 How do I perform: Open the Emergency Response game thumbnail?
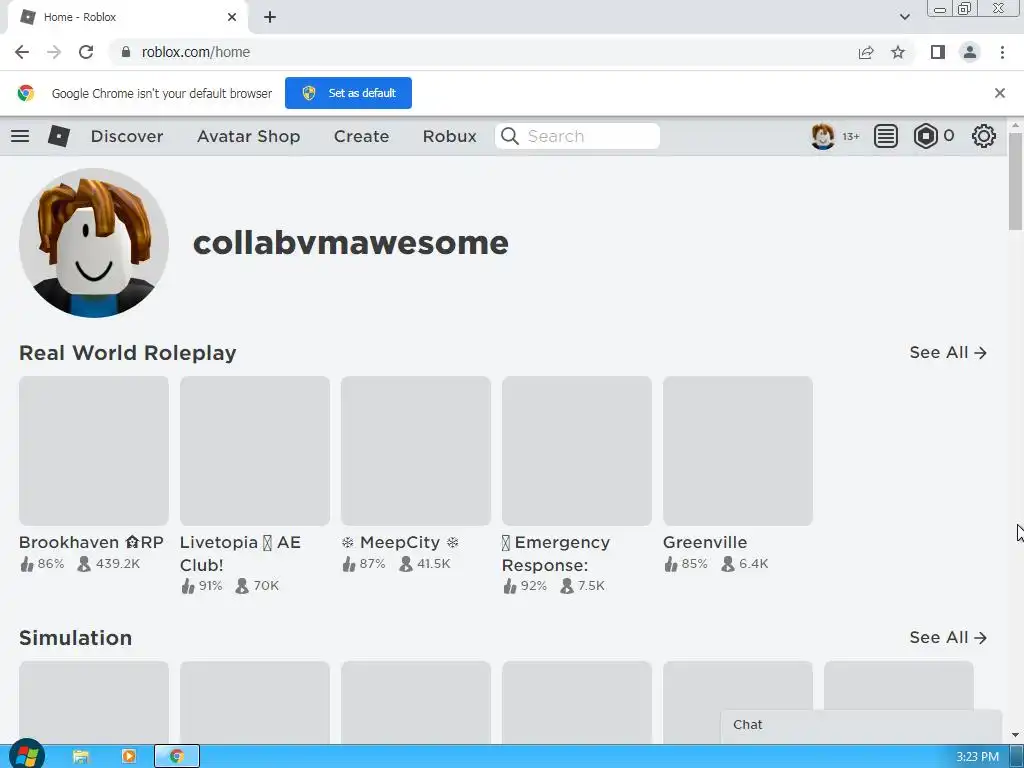(x=577, y=451)
